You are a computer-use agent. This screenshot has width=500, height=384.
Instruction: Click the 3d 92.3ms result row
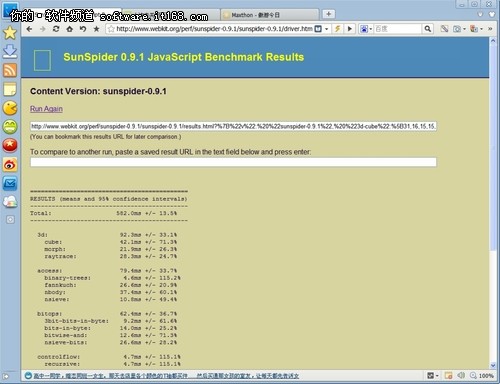(107, 235)
